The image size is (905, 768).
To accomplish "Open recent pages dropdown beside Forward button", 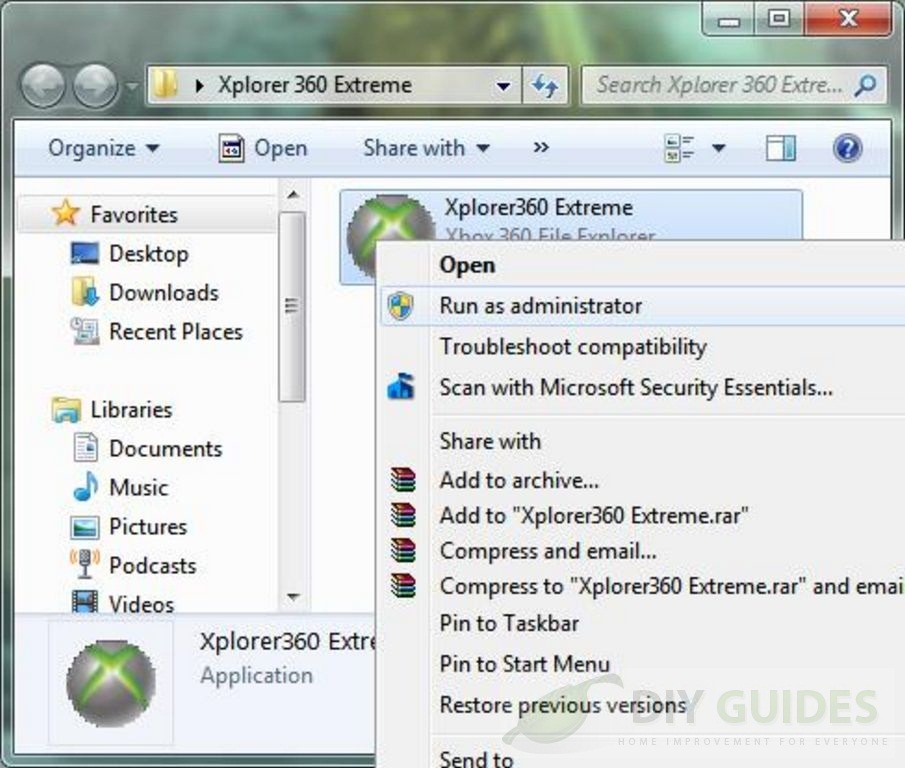I will pos(133,87).
